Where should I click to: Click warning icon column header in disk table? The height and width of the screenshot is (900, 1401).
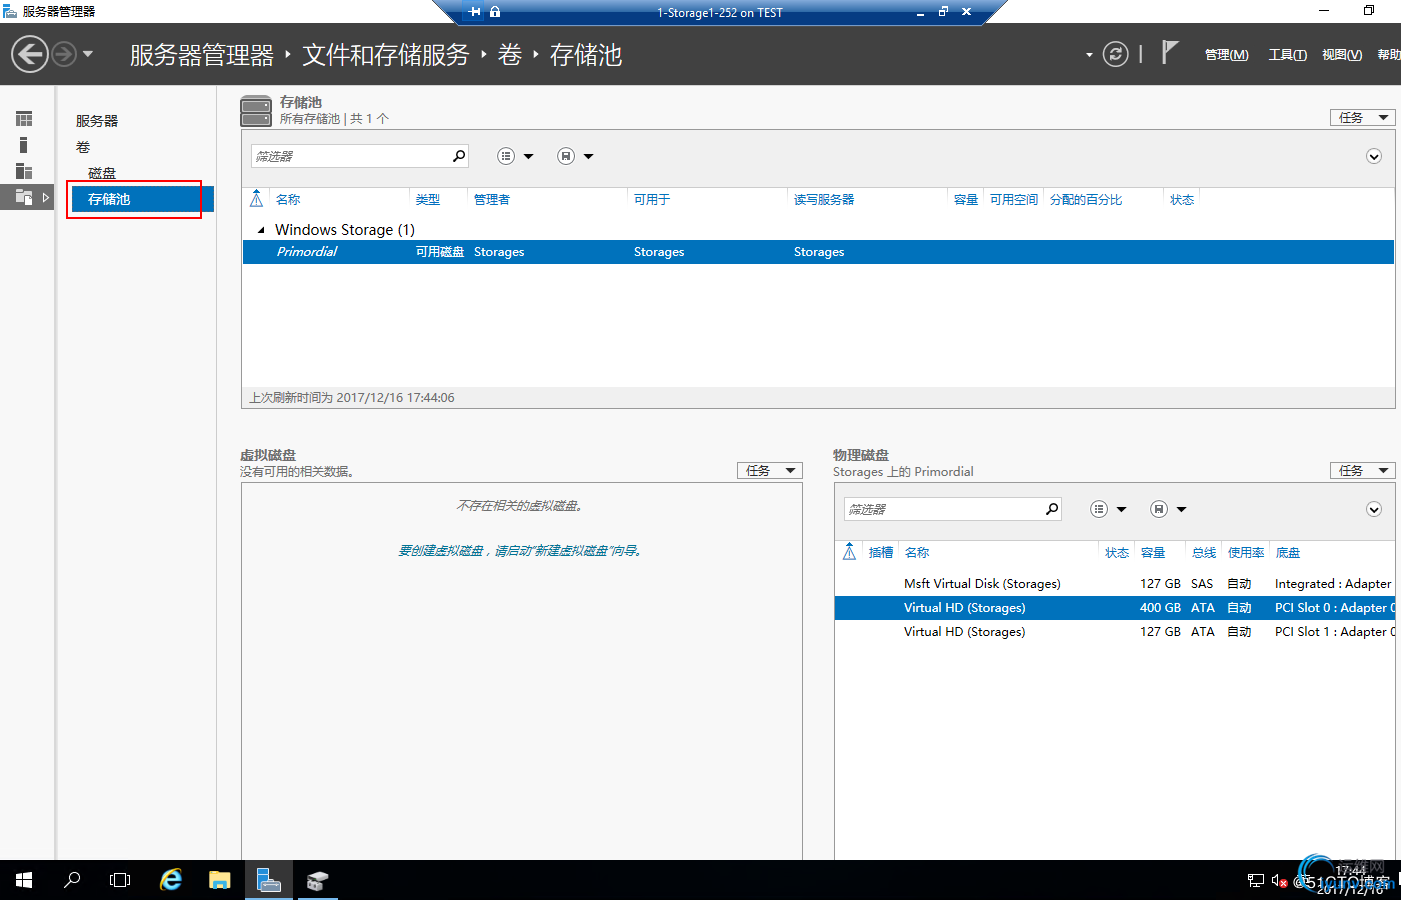click(x=849, y=552)
